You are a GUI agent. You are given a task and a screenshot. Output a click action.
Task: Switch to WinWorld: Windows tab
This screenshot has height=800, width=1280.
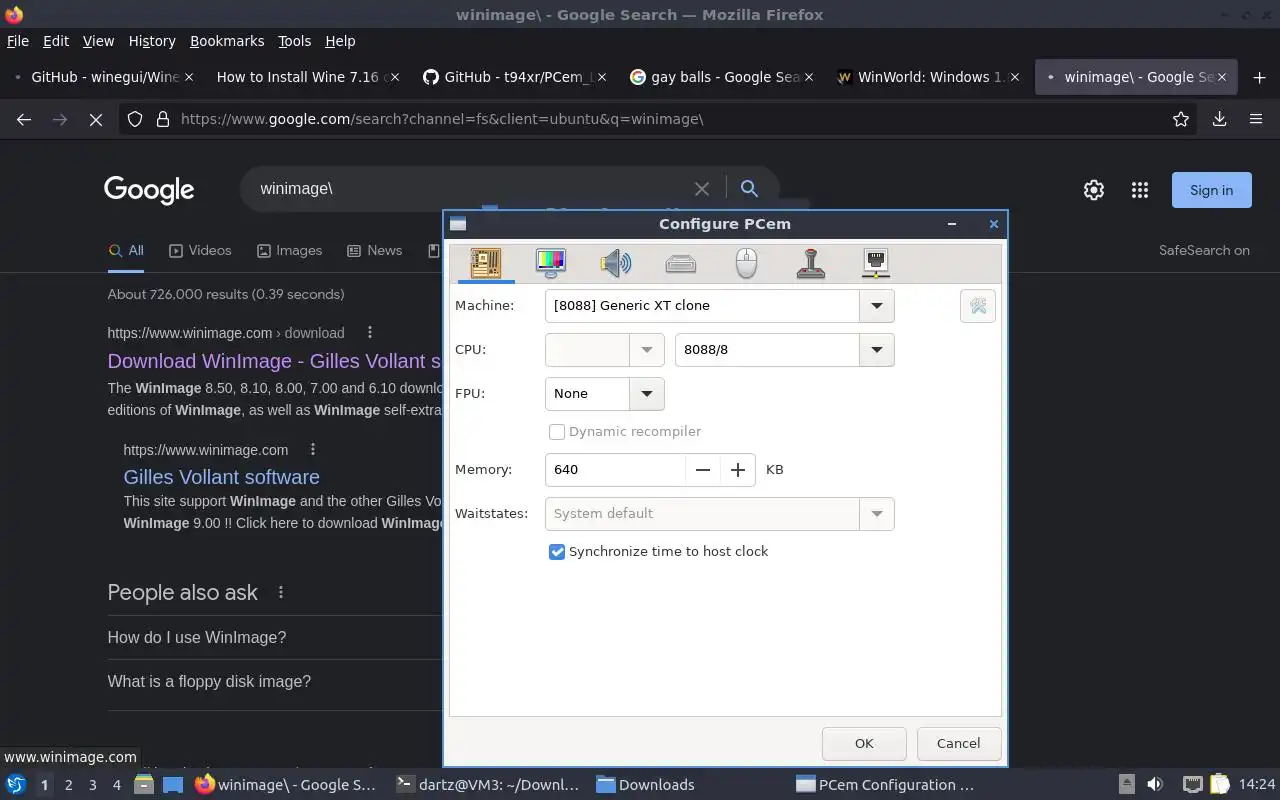coord(926,77)
